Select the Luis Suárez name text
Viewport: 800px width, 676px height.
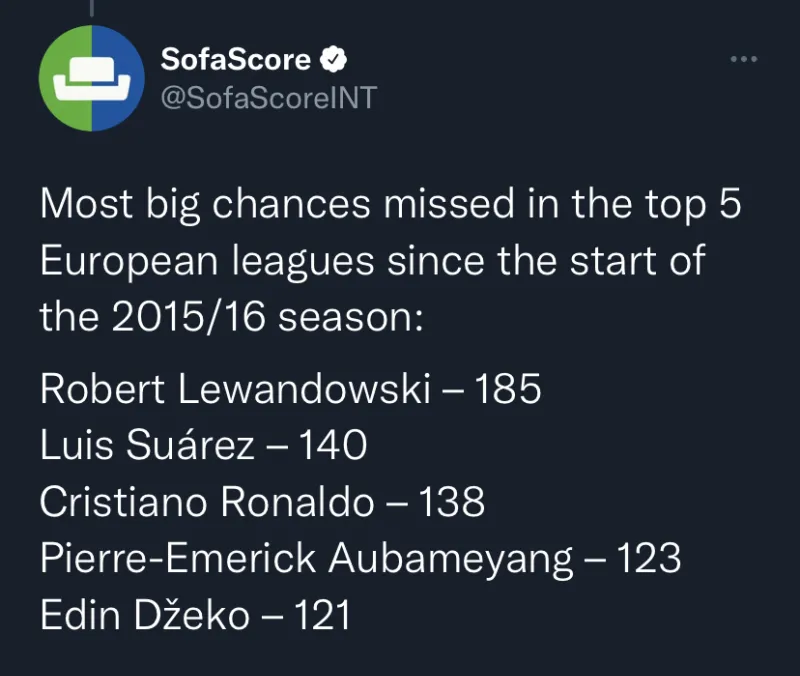[x=147, y=445]
